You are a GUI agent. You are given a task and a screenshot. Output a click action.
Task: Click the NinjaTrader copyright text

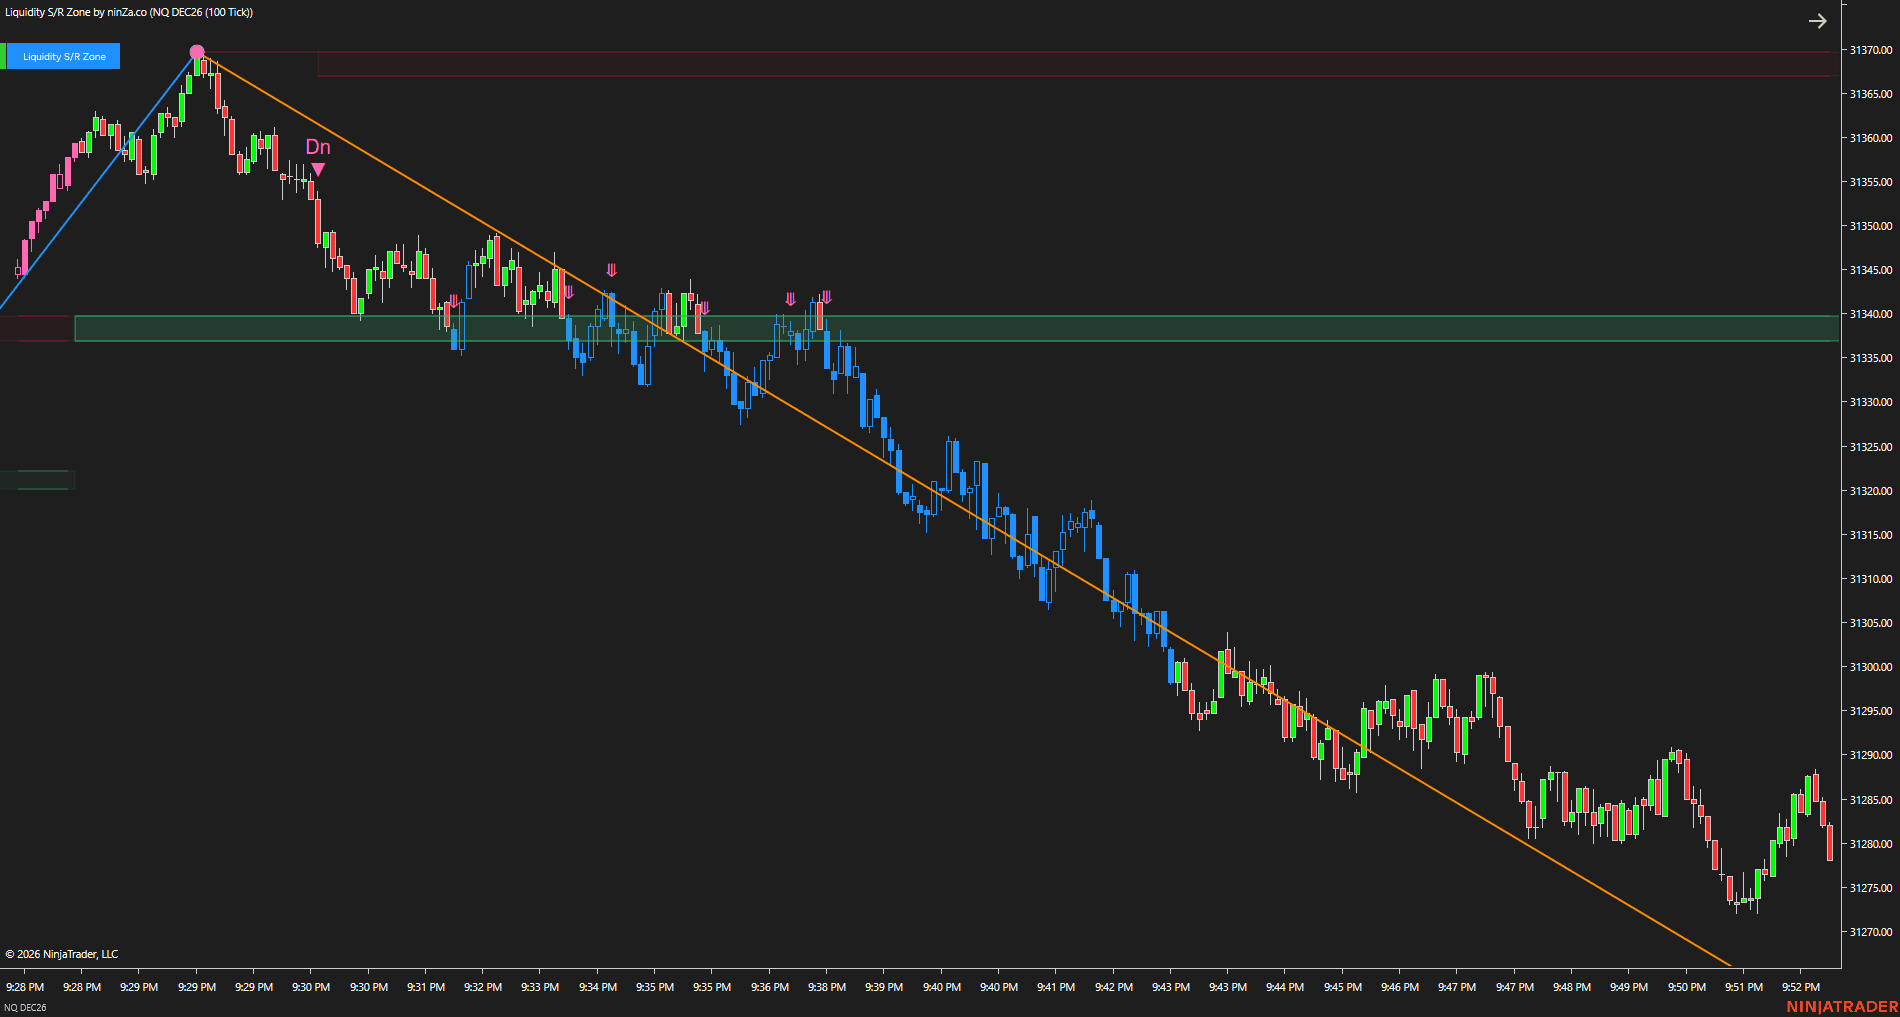(x=62, y=954)
